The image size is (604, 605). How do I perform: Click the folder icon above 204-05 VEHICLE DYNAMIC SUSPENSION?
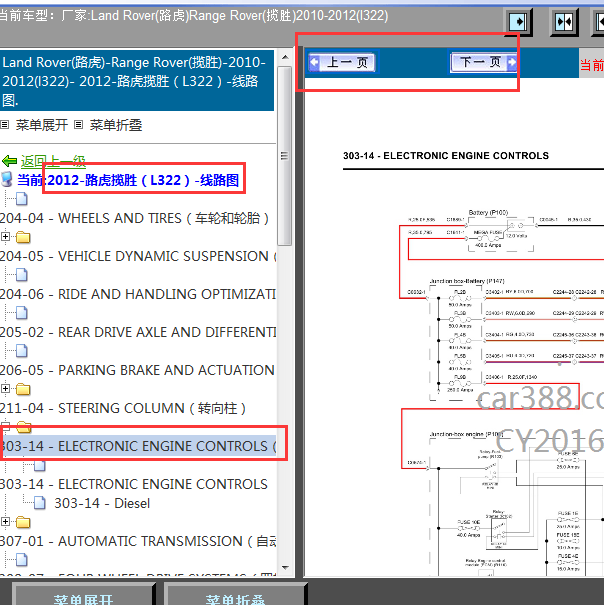point(23,237)
